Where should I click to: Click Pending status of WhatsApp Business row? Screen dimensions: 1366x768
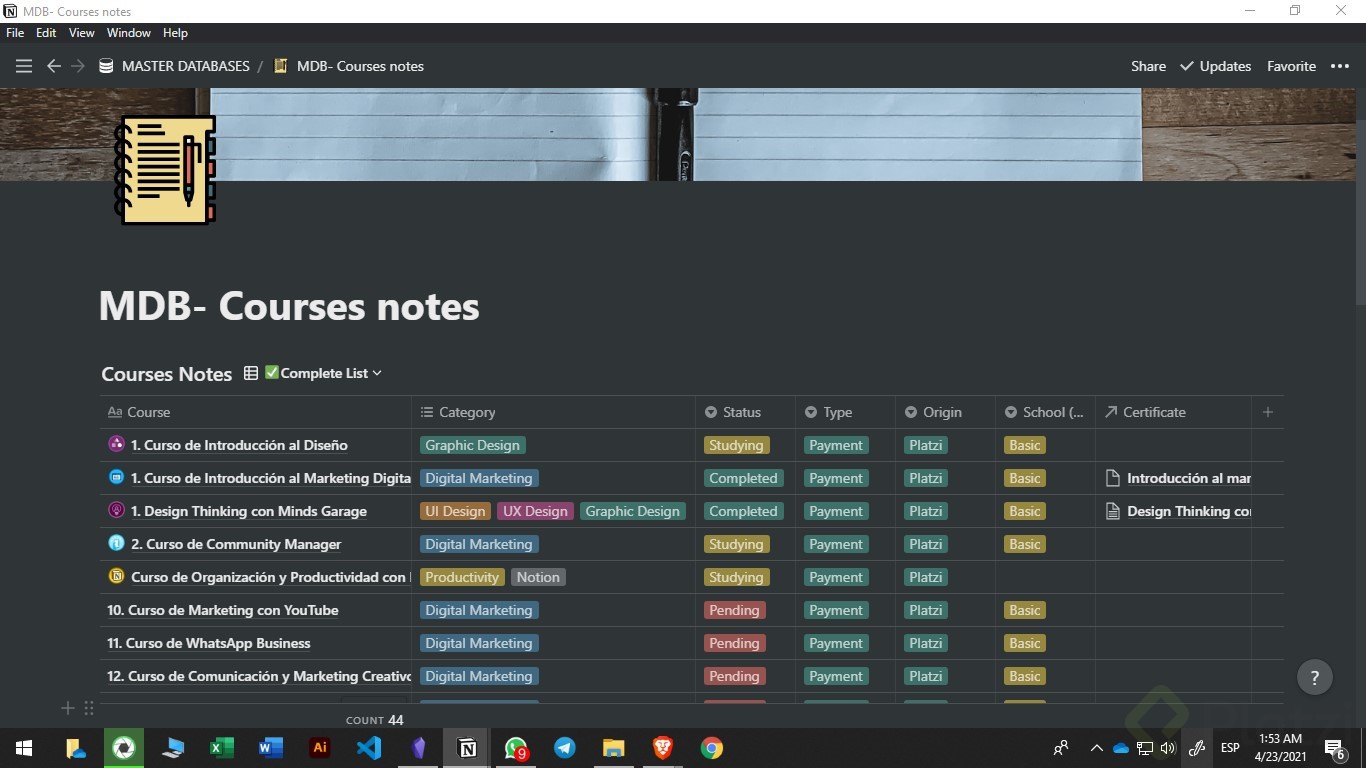pos(734,643)
